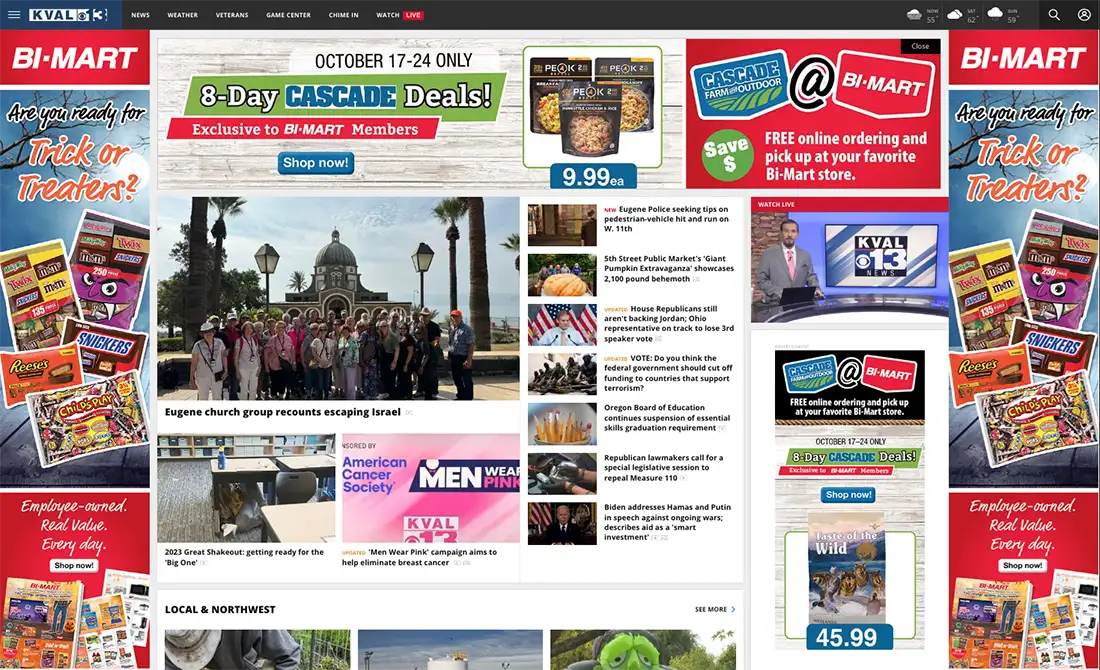The width and height of the screenshot is (1100, 670).
Task: Open the News menu
Action: tap(140, 15)
